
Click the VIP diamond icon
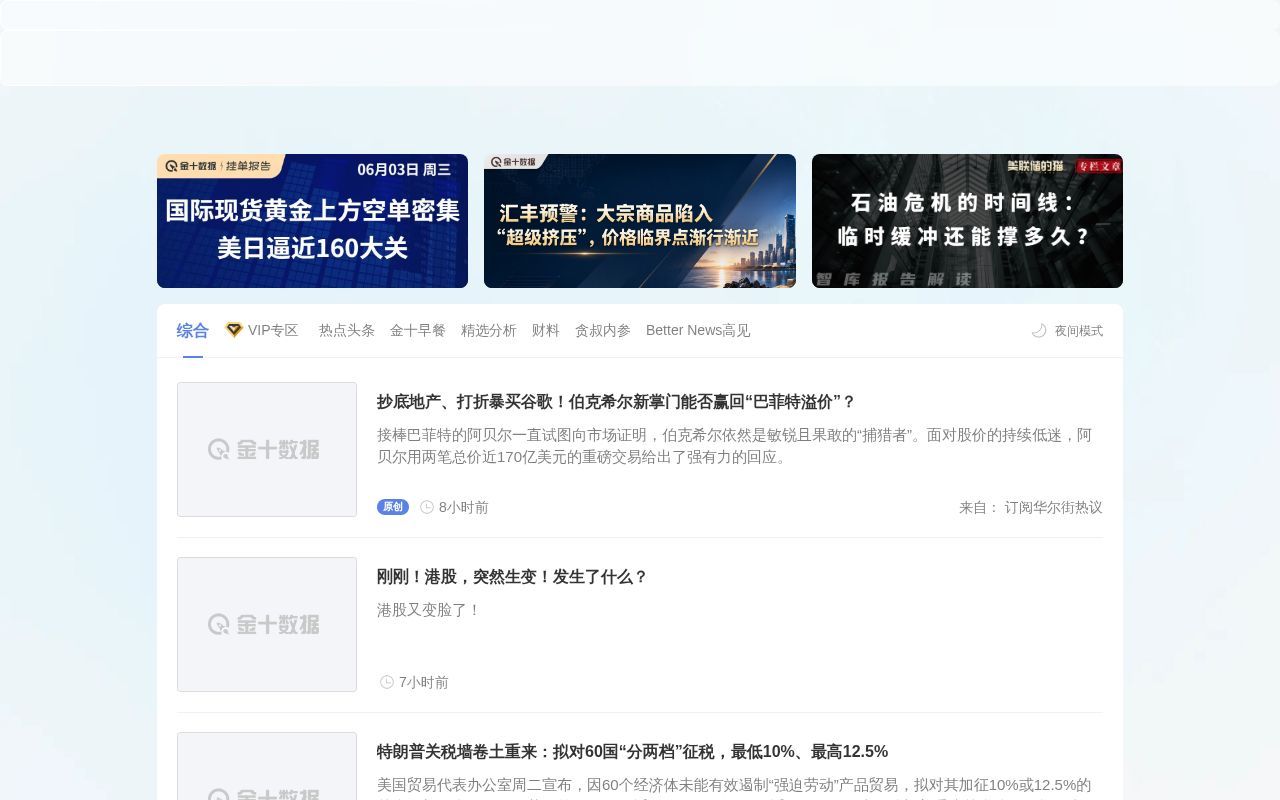234,330
